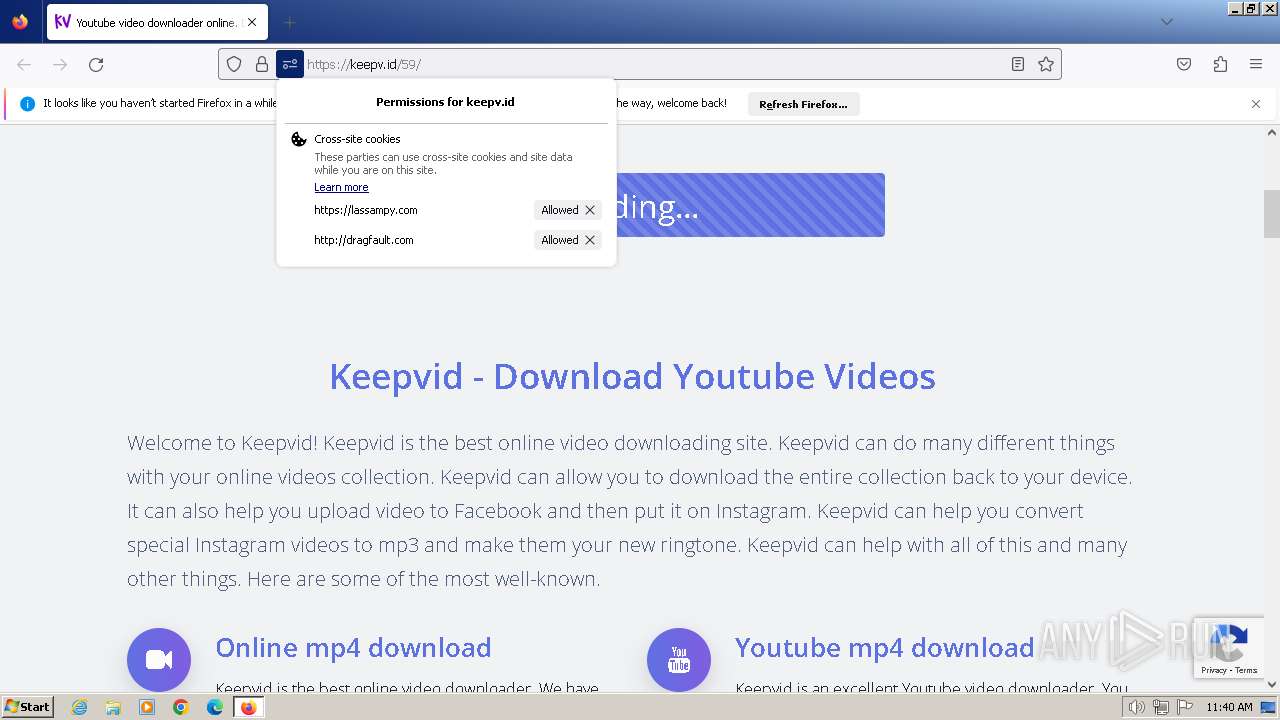Open the reCAPTCHA Terms link
This screenshot has height=720, width=1280.
tap(1246, 670)
